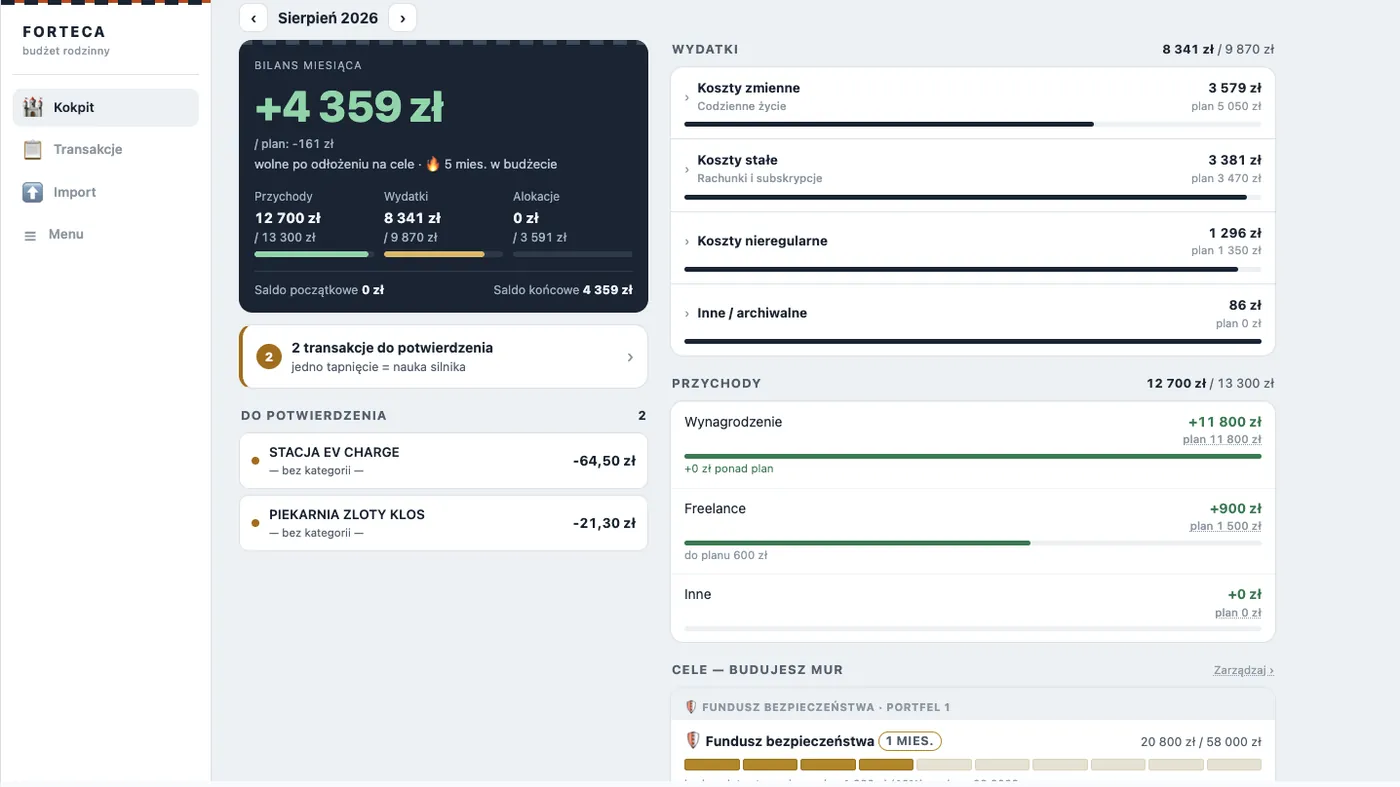This screenshot has height=787, width=1400.
Task: Open Kokpit castle icon in sidebar
Action: (33, 107)
